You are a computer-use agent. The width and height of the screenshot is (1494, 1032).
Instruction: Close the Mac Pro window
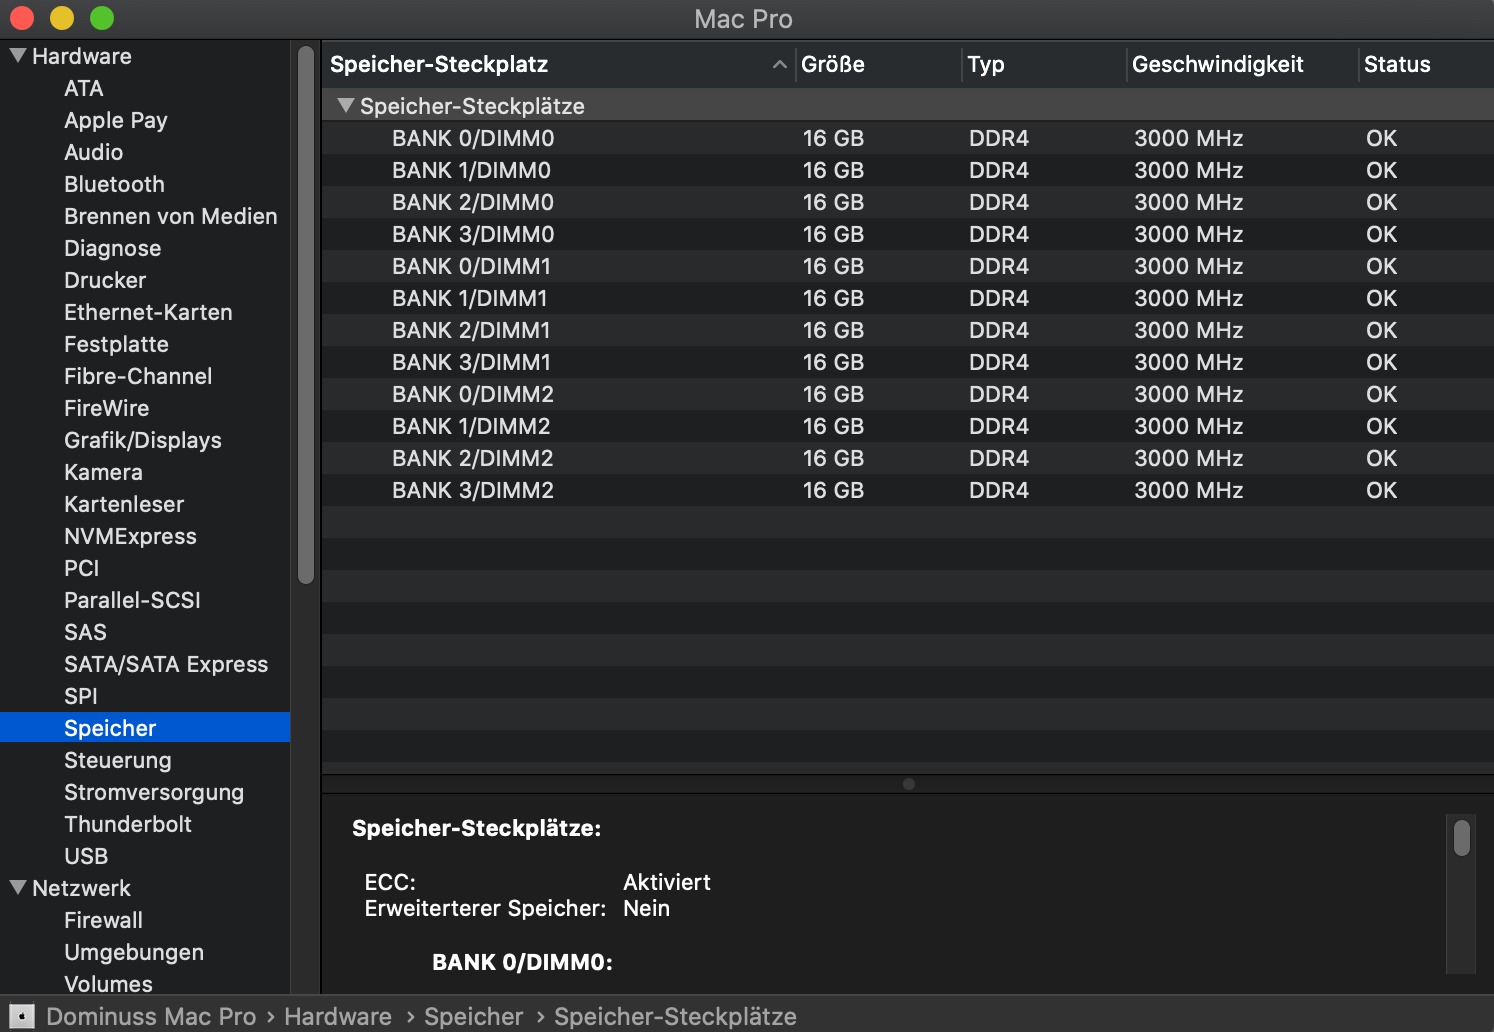(22, 18)
